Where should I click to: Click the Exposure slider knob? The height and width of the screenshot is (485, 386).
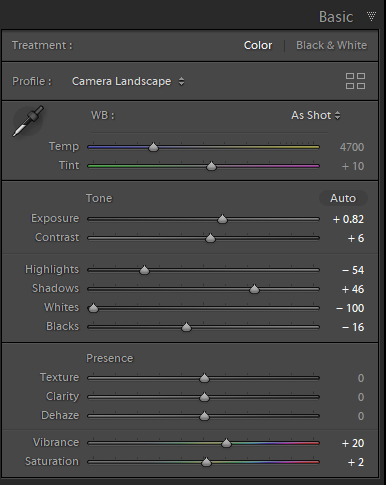pos(222,219)
